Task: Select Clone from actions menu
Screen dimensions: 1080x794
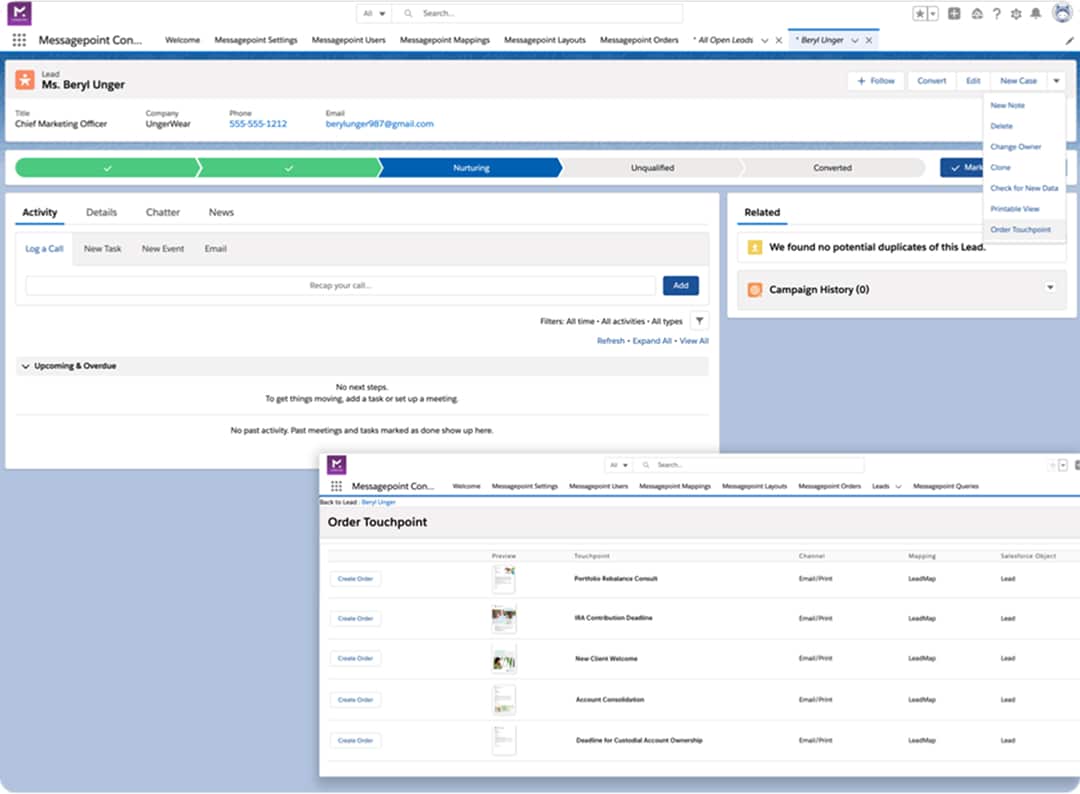Action: click(1000, 167)
